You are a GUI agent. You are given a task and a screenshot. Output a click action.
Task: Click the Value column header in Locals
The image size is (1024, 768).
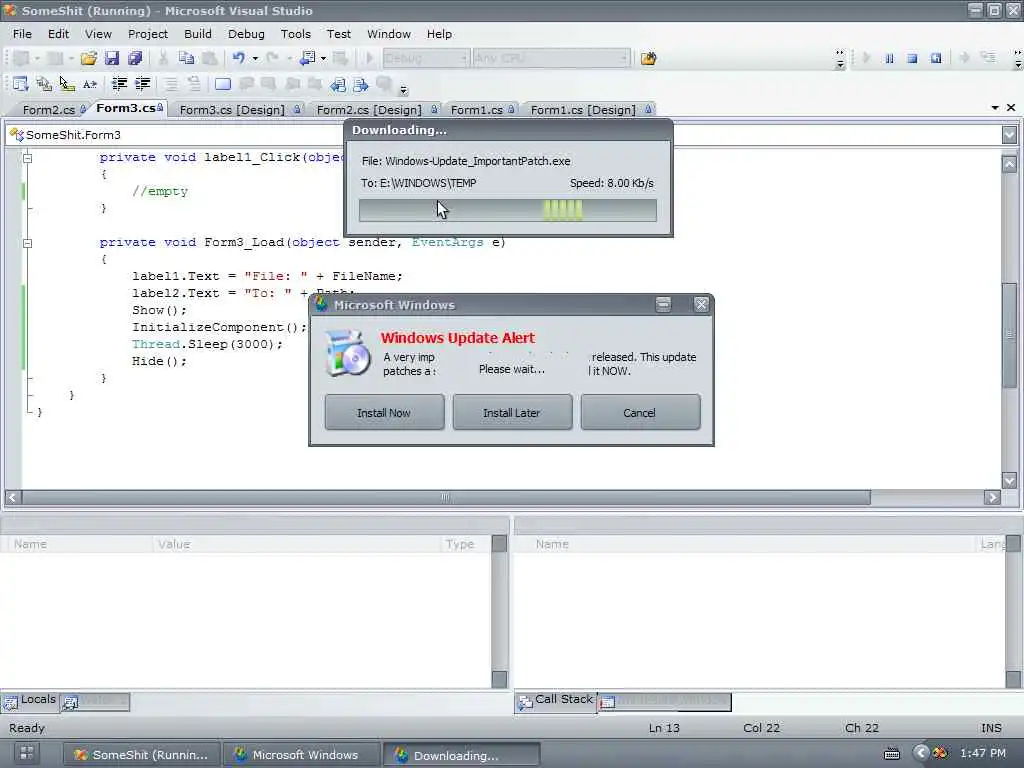click(297, 544)
